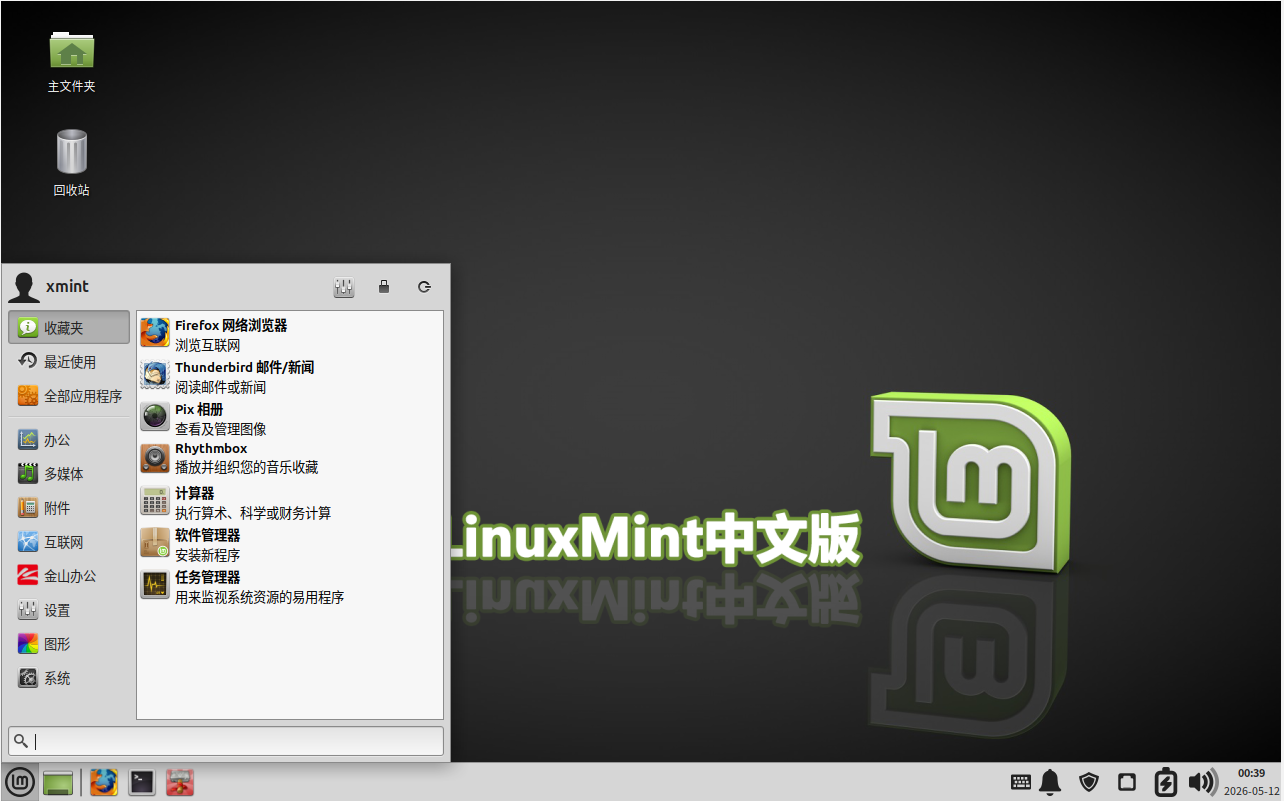Viewport: 1284px width, 801px height.
Task: Select 收藏夹 favorites category
Action: [69, 327]
